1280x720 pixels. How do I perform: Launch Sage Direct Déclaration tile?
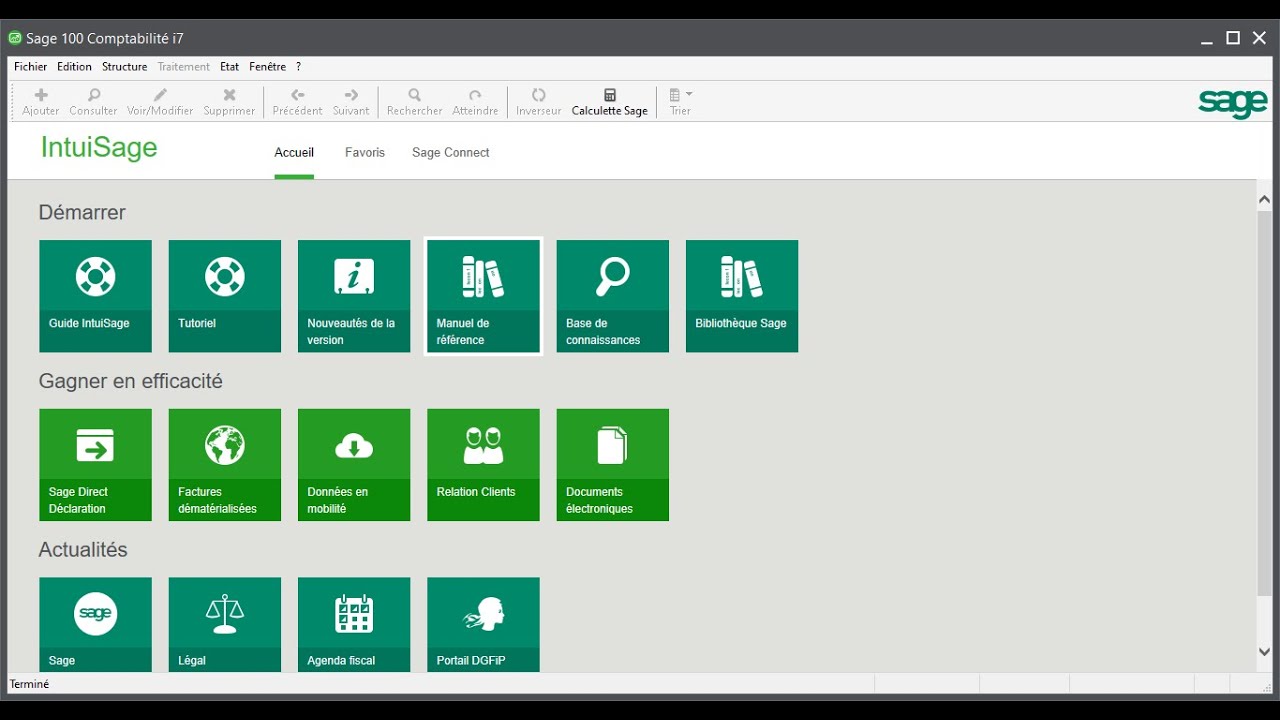[95, 464]
